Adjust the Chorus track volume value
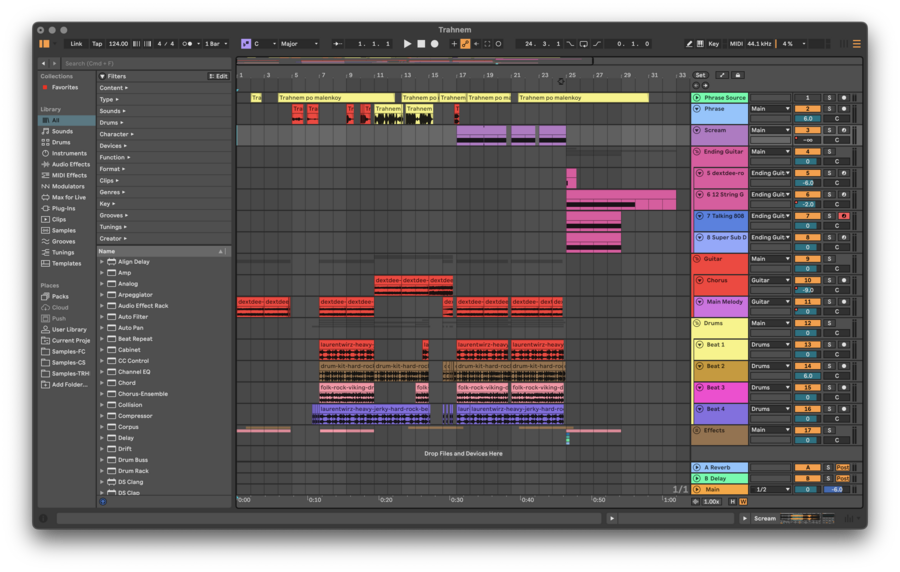900x572 pixels. pyautogui.click(x=807, y=291)
